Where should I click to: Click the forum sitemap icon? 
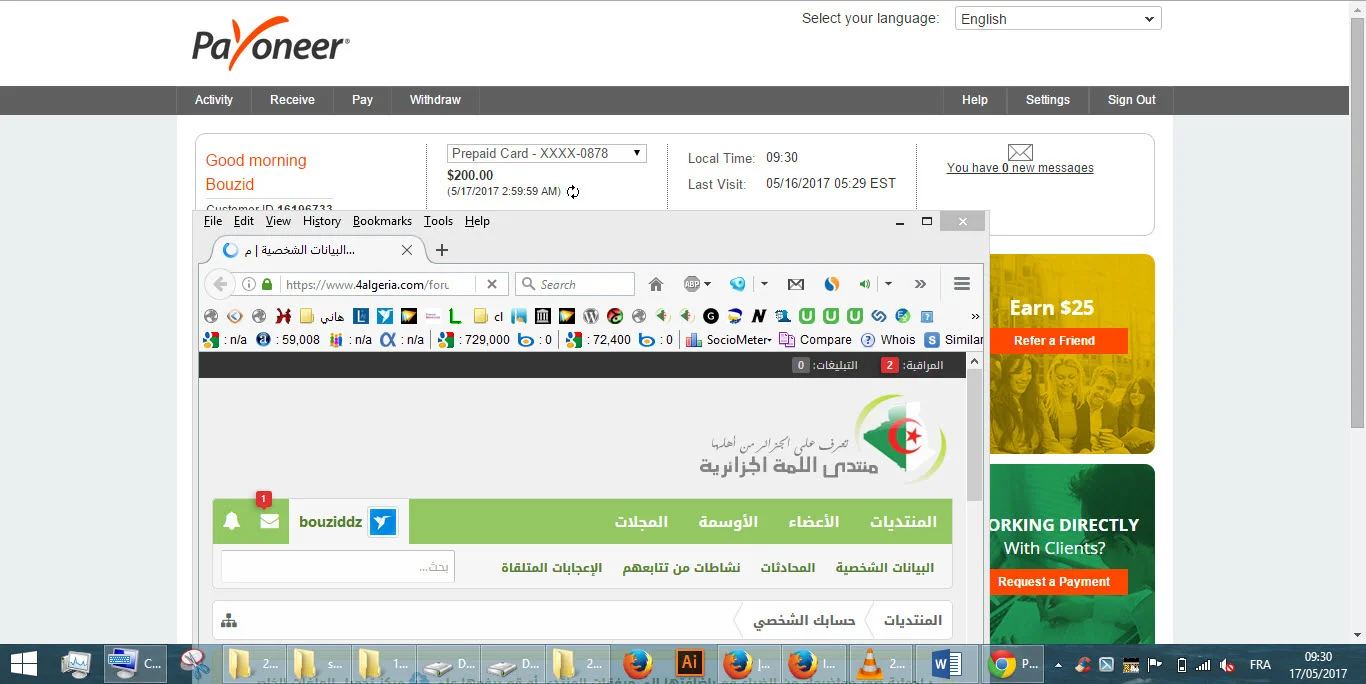coord(229,621)
